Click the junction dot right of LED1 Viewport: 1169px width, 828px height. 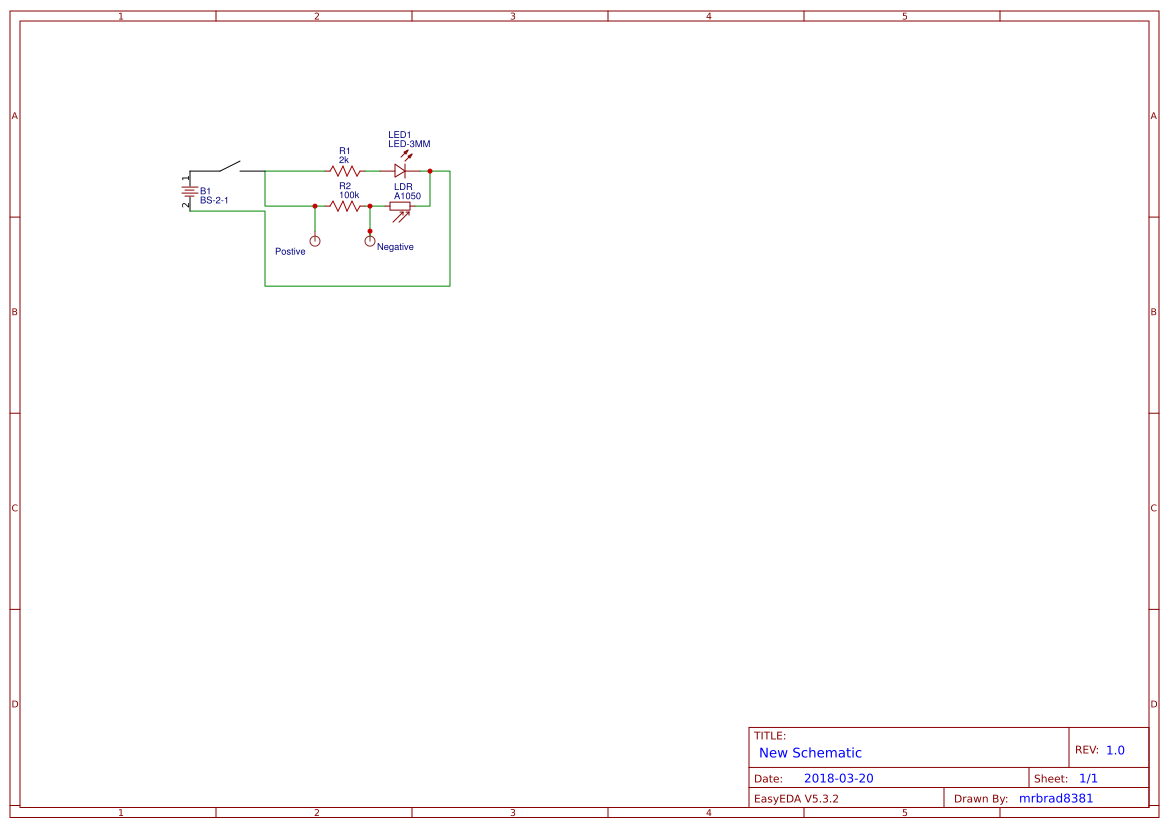tap(430, 171)
